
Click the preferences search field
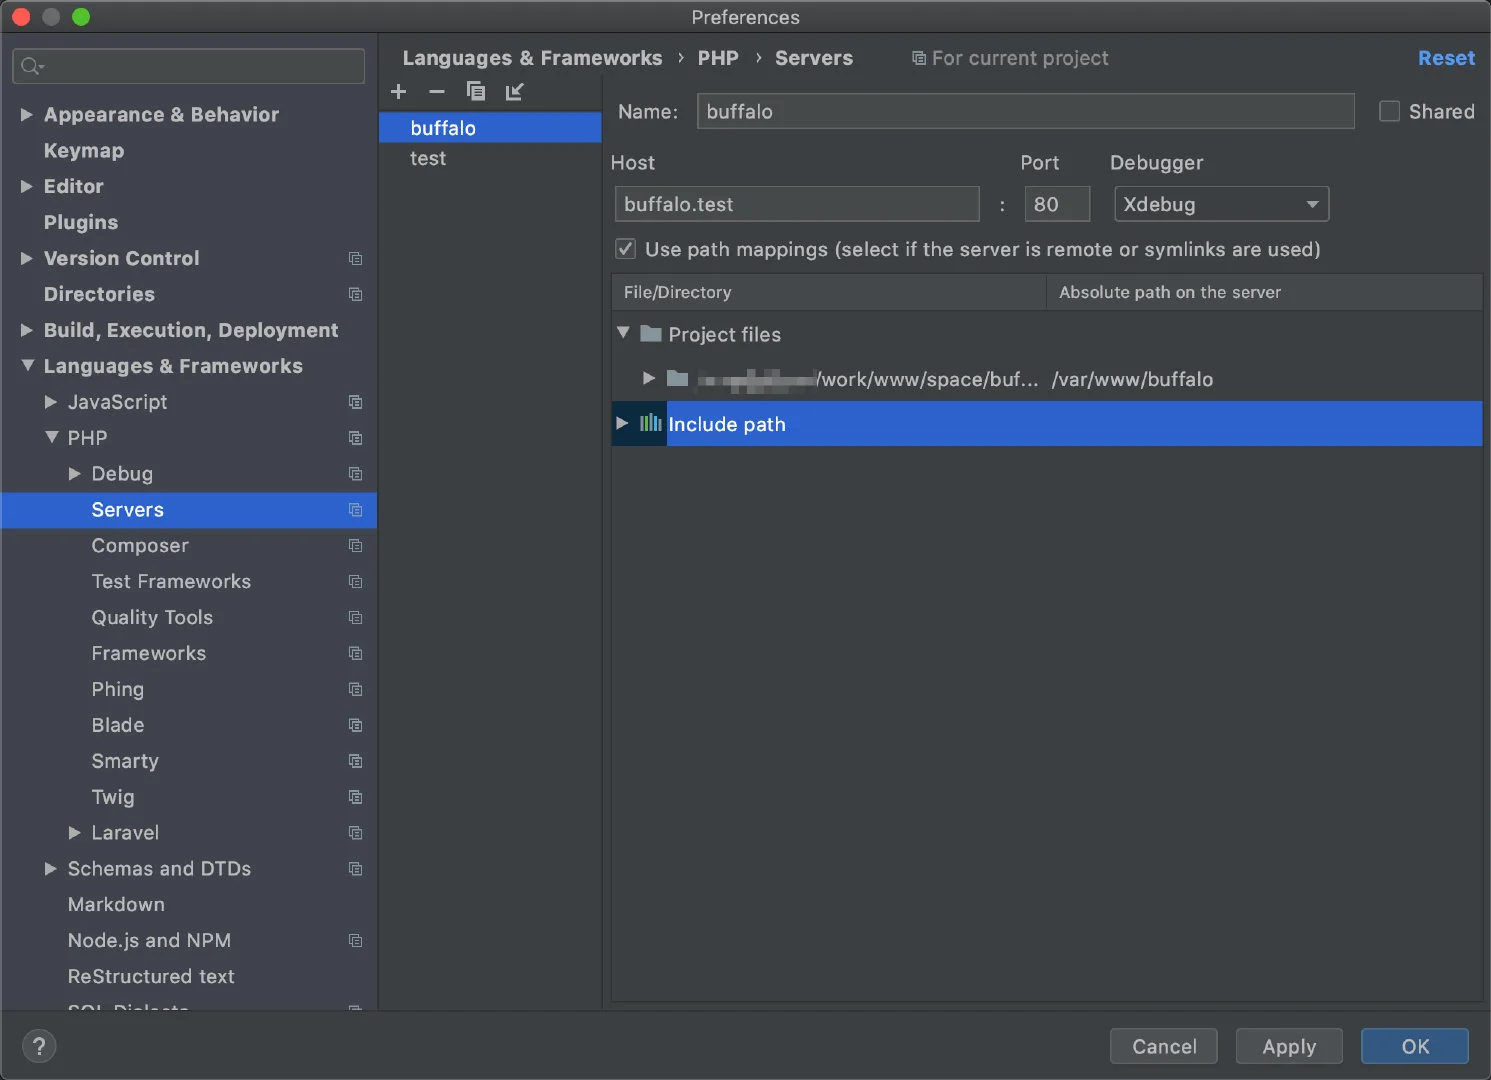click(190, 66)
